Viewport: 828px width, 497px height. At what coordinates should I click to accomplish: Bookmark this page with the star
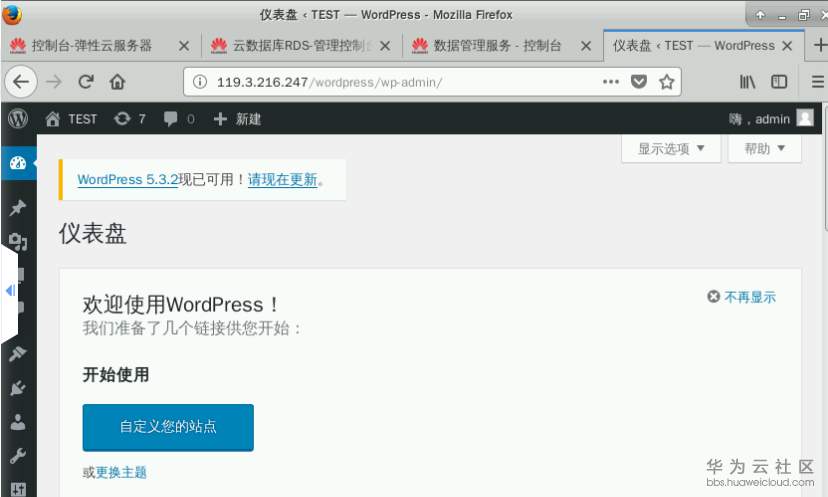click(667, 81)
